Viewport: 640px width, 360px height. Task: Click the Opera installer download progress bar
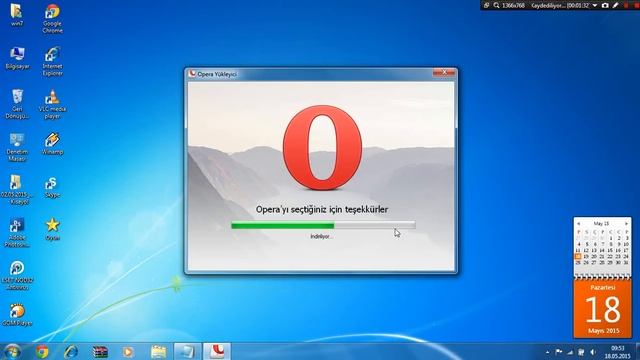click(323, 225)
